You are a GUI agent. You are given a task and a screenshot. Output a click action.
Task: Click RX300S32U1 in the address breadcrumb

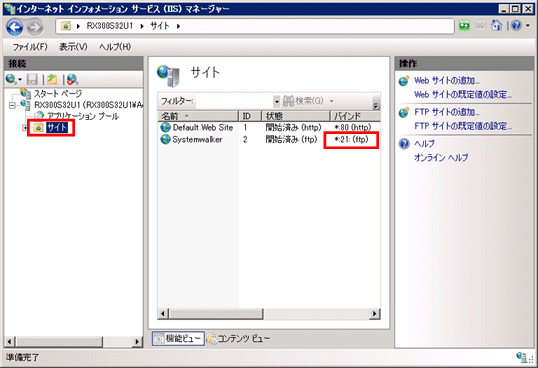109,26
